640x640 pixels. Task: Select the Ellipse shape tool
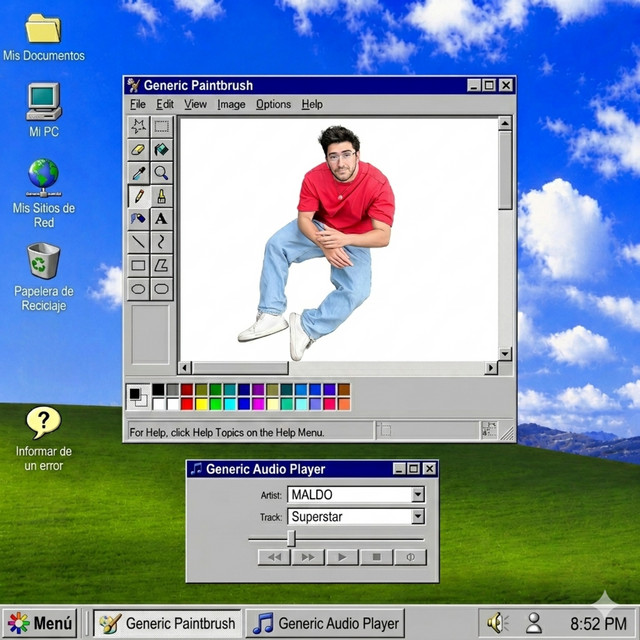[138, 289]
